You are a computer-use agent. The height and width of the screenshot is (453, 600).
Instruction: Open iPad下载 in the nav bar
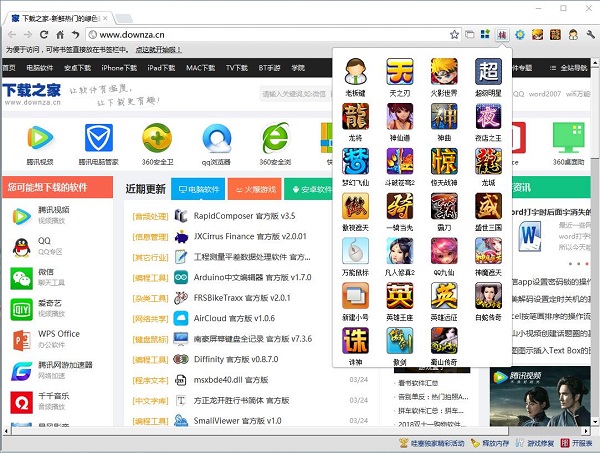click(x=161, y=68)
